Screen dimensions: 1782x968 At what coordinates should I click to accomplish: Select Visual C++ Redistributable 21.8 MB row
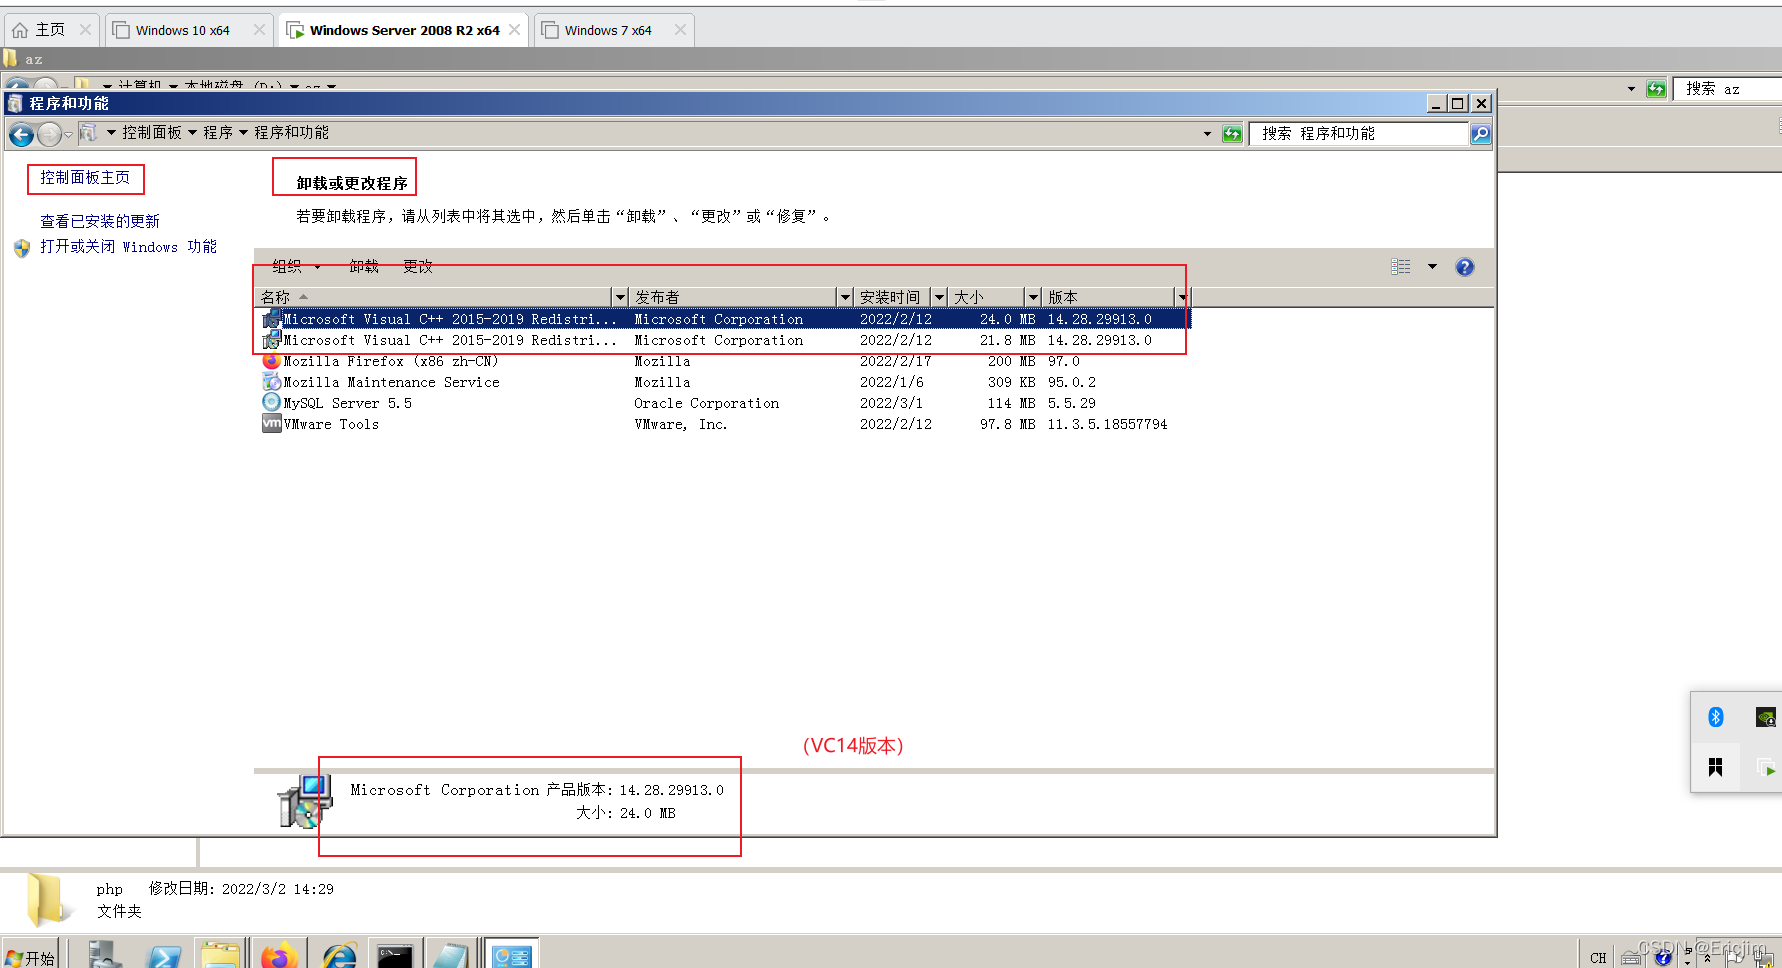pyautogui.click(x=725, y=340)
